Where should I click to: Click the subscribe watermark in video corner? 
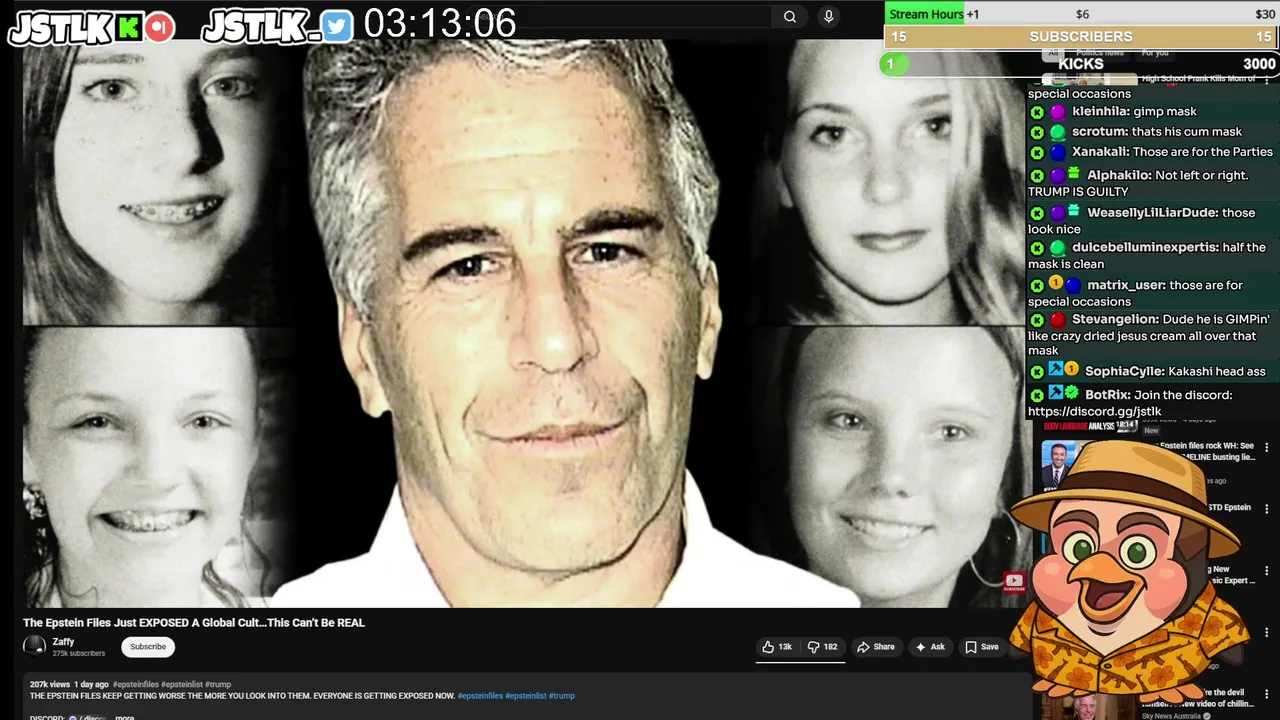(1014, 581)
